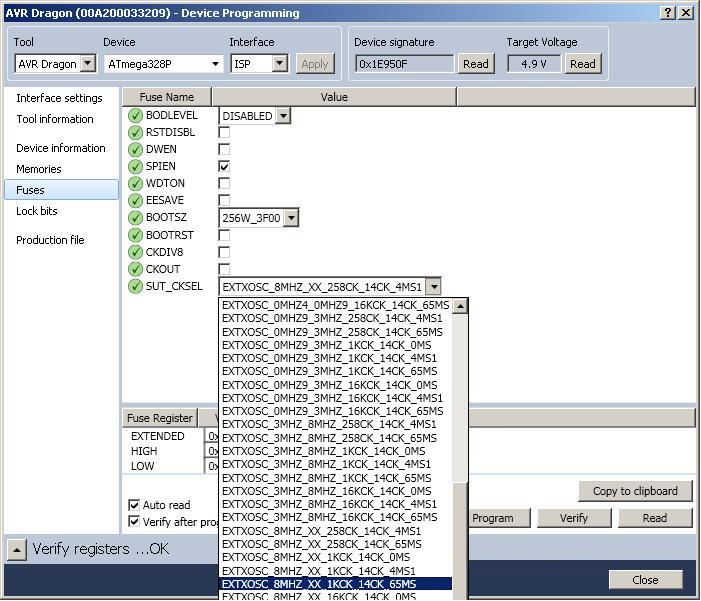Click the green status icon beside BODLEVEL

(x=135, y=116)
